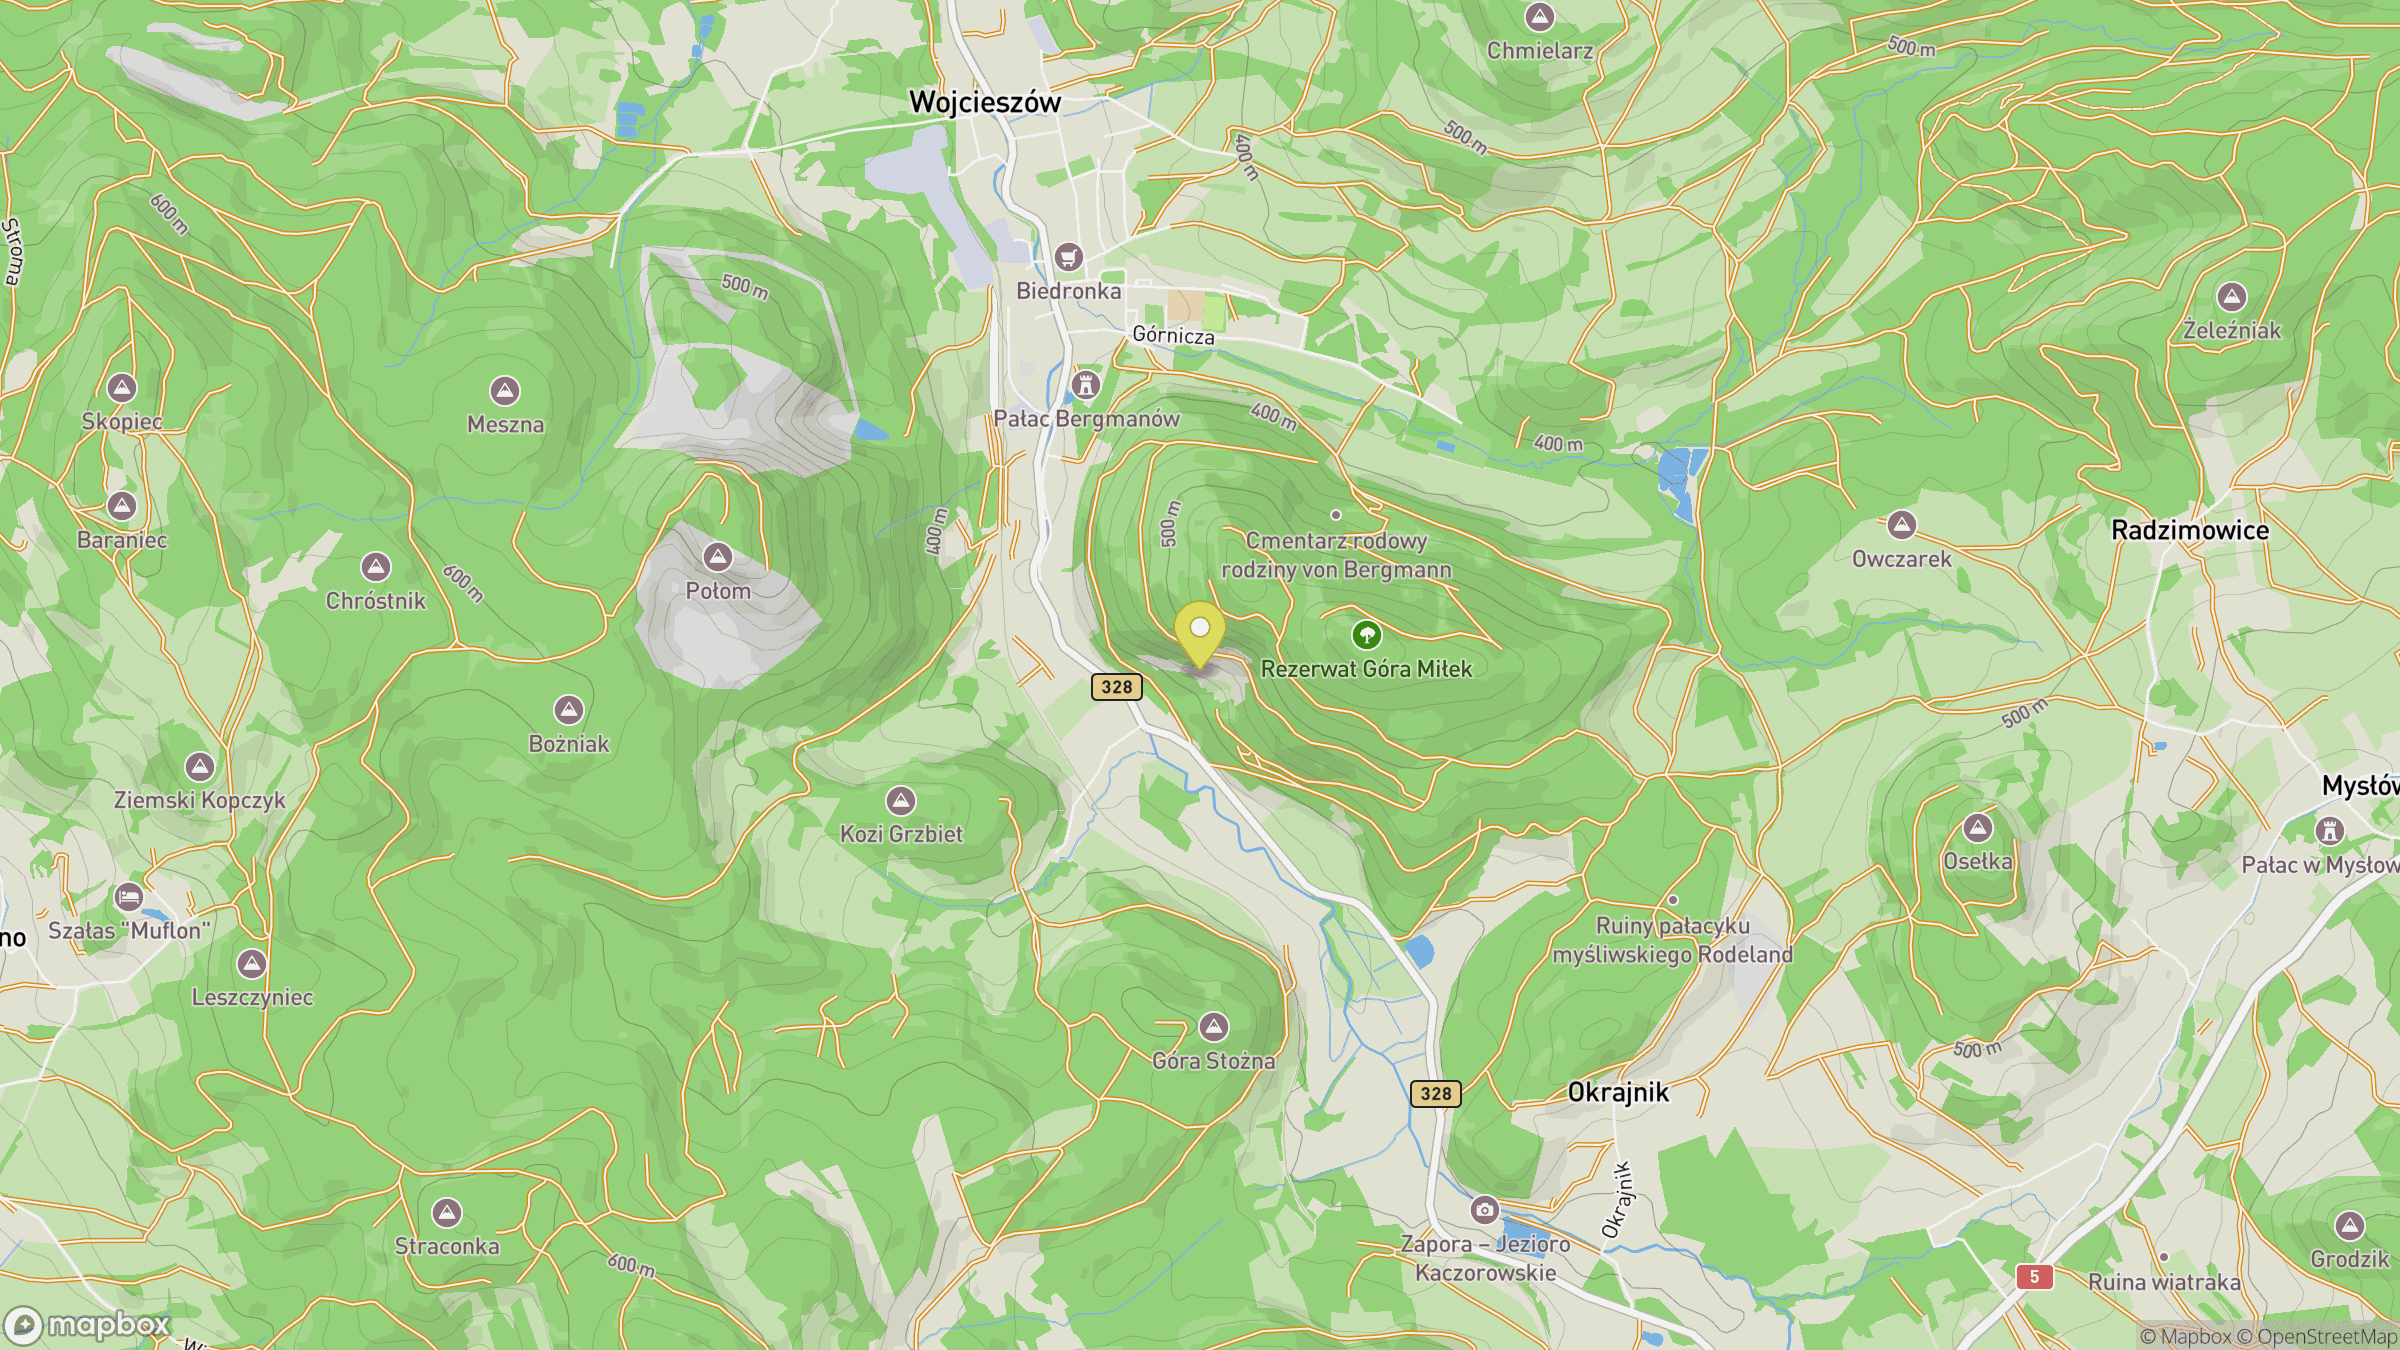Viewport: 2400px width, 1350px height.
Task: Select the Rezerwat Góra Miłek park icon
Action: (x=1366, y=635)
